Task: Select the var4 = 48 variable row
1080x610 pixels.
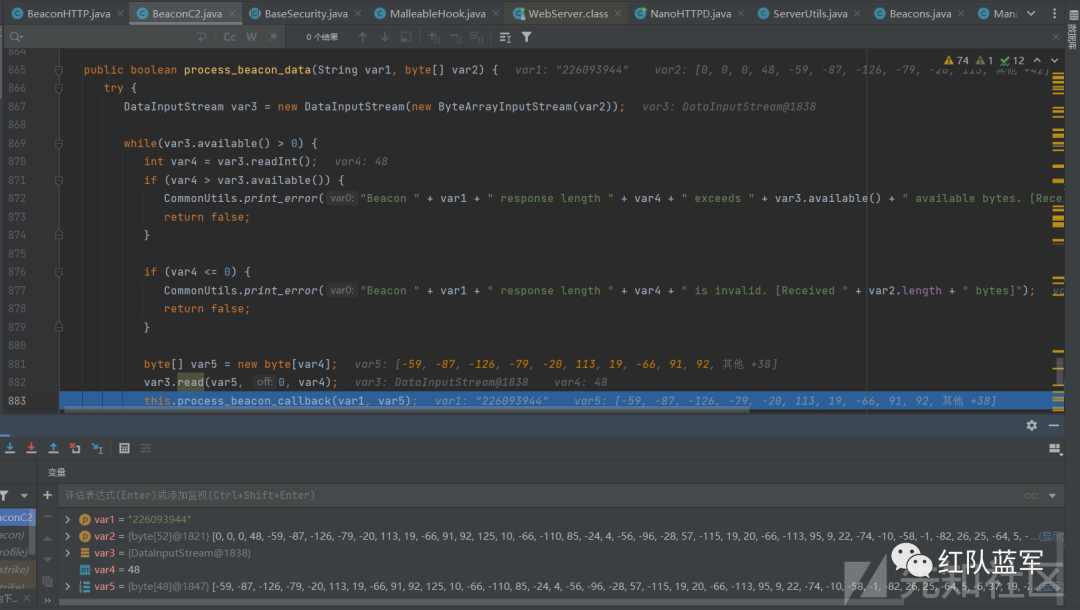Action: pyautogui.click(x=561, y=569)
